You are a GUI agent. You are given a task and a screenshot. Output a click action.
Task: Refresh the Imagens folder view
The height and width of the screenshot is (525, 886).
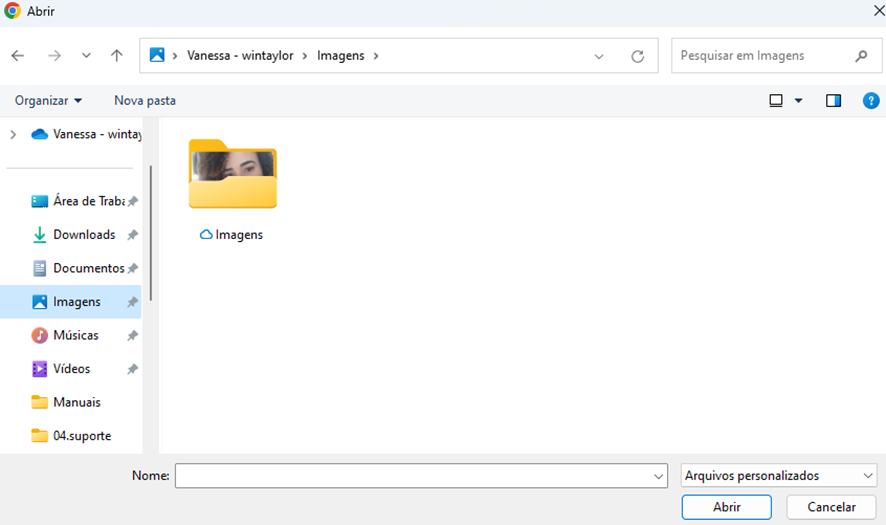(637, 57)
